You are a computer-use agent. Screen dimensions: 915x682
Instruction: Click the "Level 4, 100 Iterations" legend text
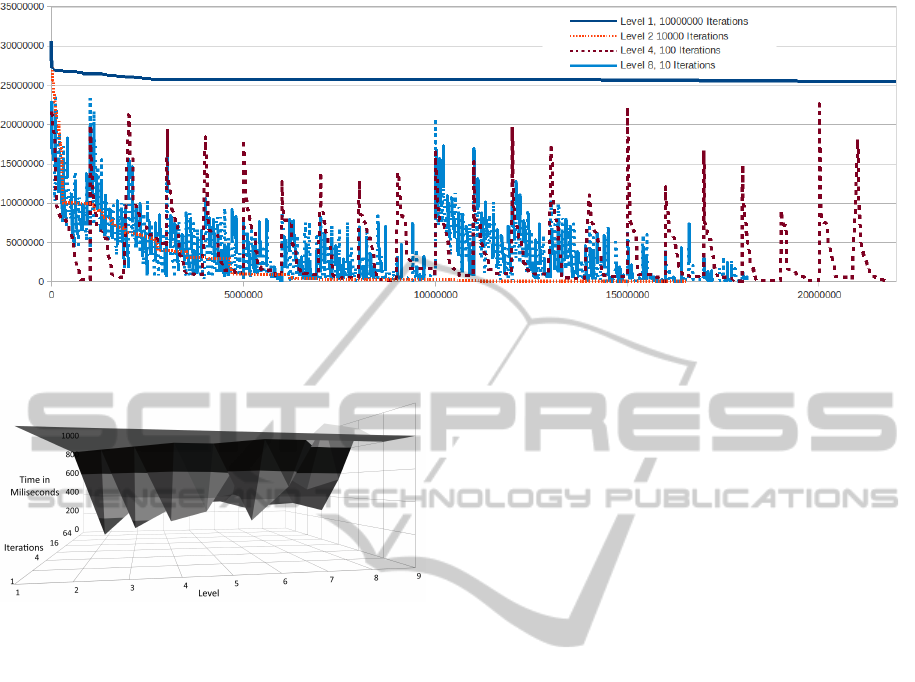point(669,50)
